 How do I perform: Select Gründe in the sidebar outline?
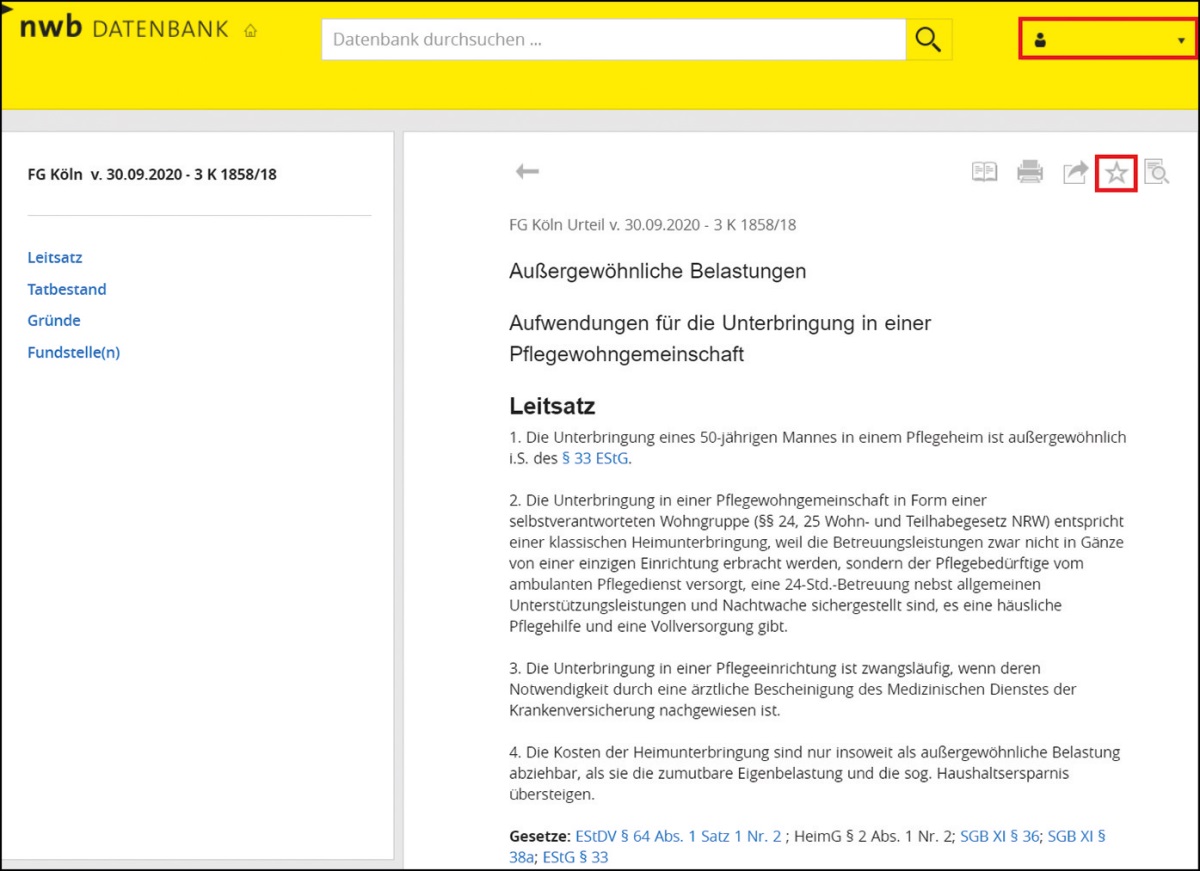(54, 320)
